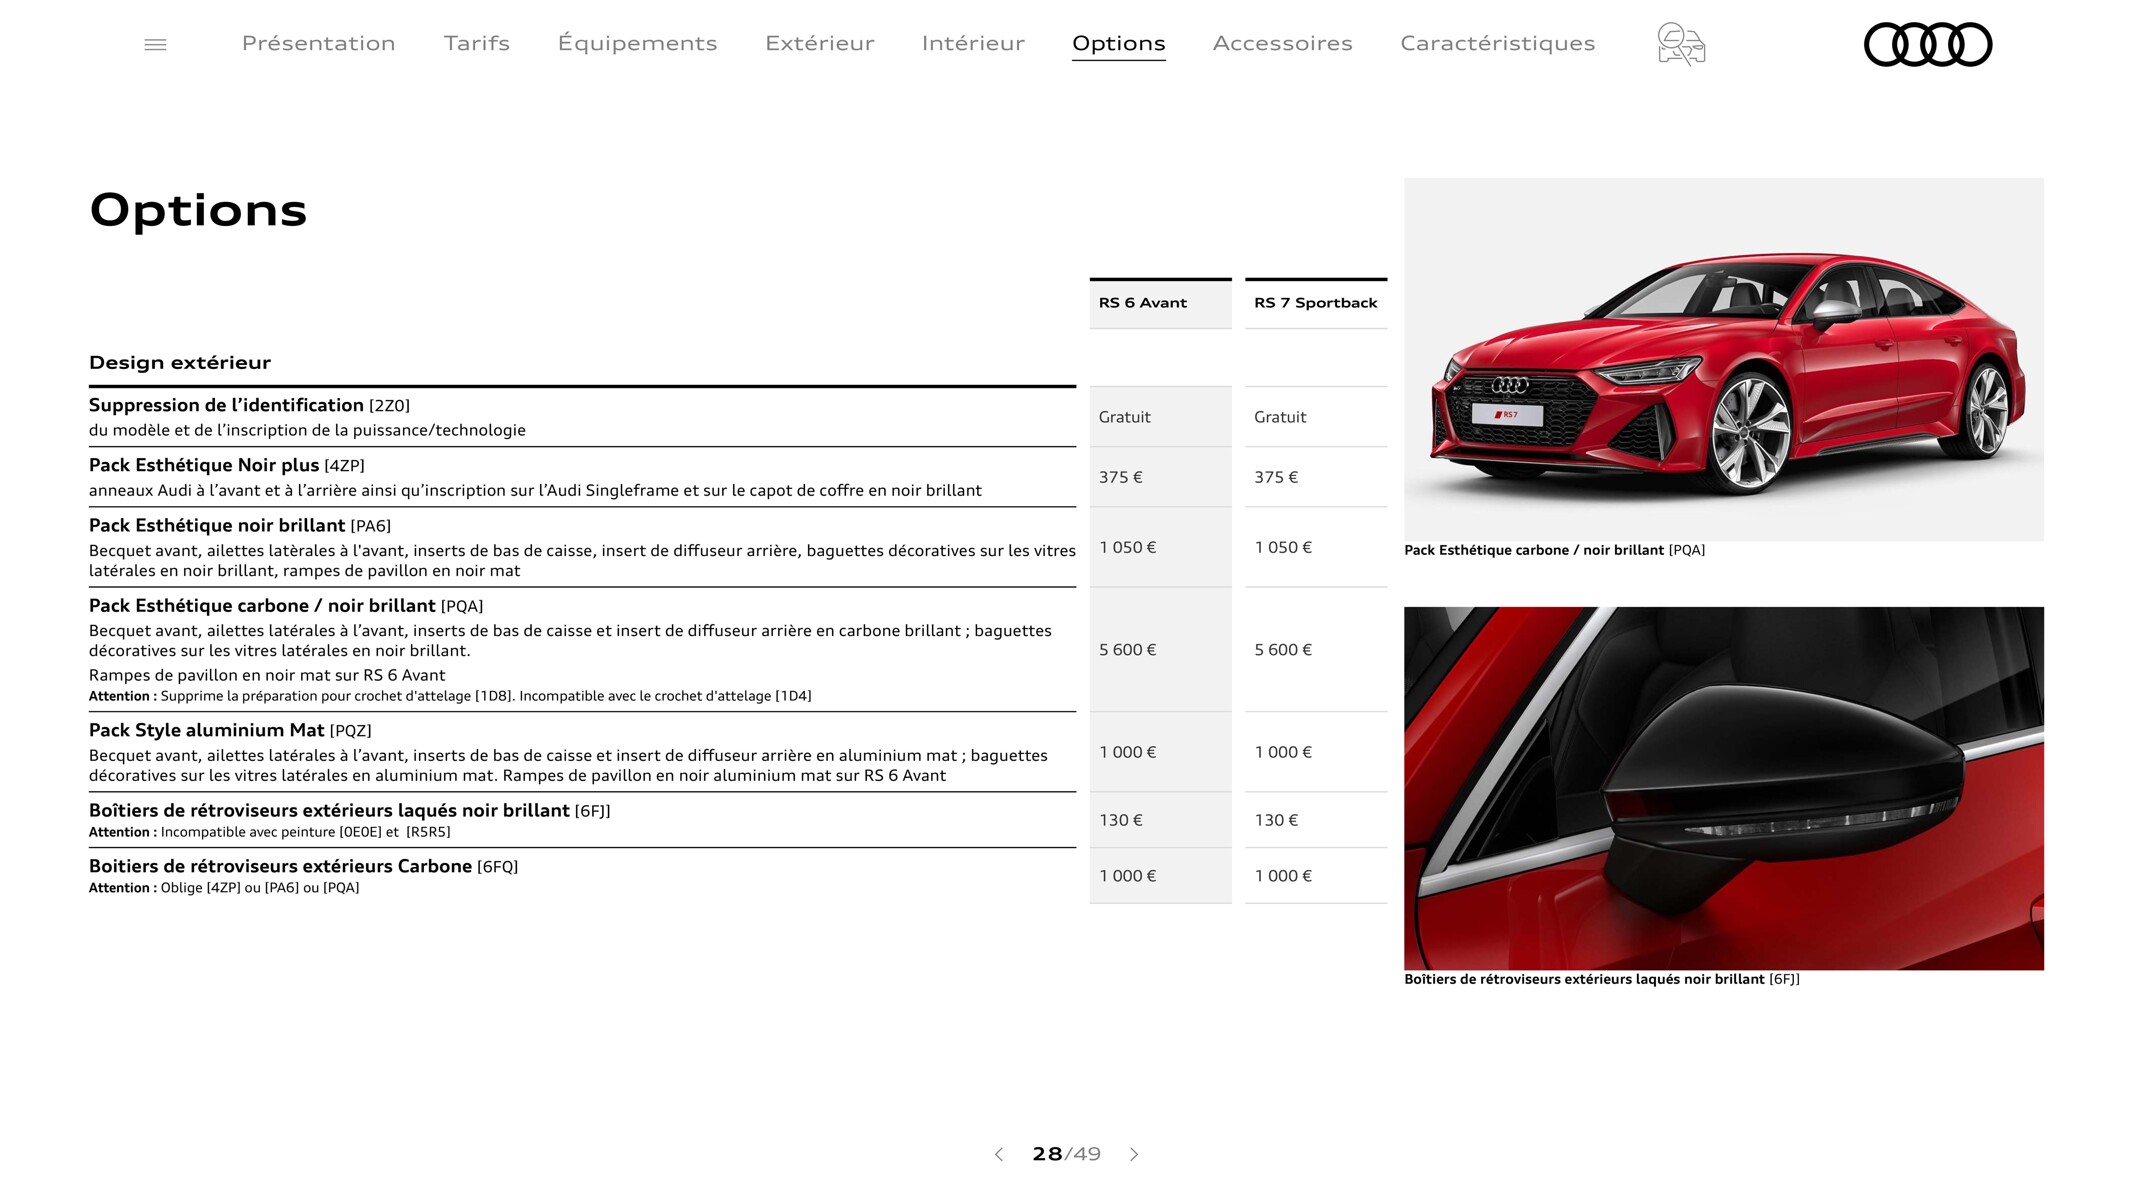Switch to the Équipements tab
The height and width of the screenshot is (1200, 2133).
(x=637, y=43)
